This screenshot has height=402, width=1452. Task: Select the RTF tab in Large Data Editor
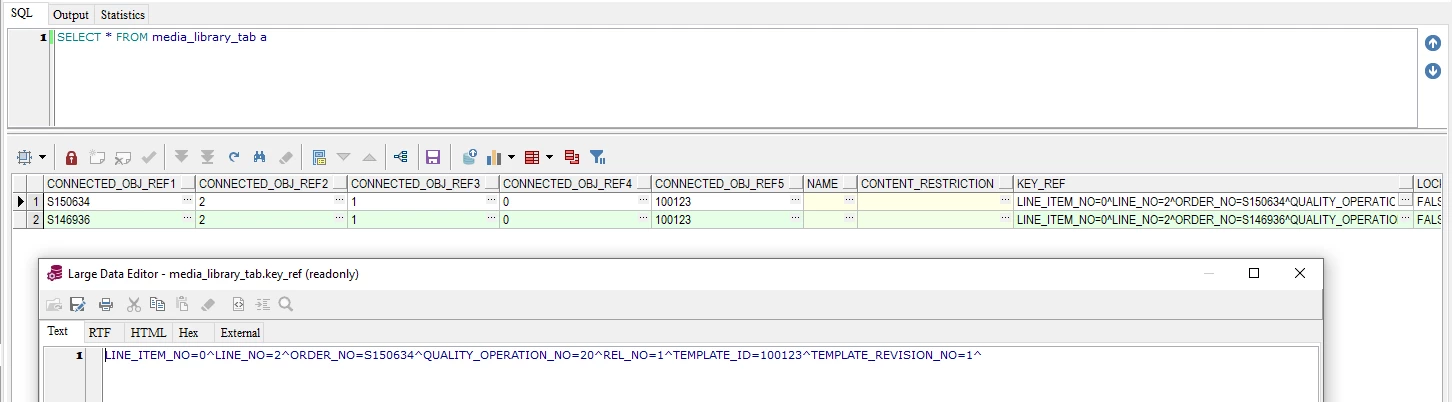[x=100, y=332]
